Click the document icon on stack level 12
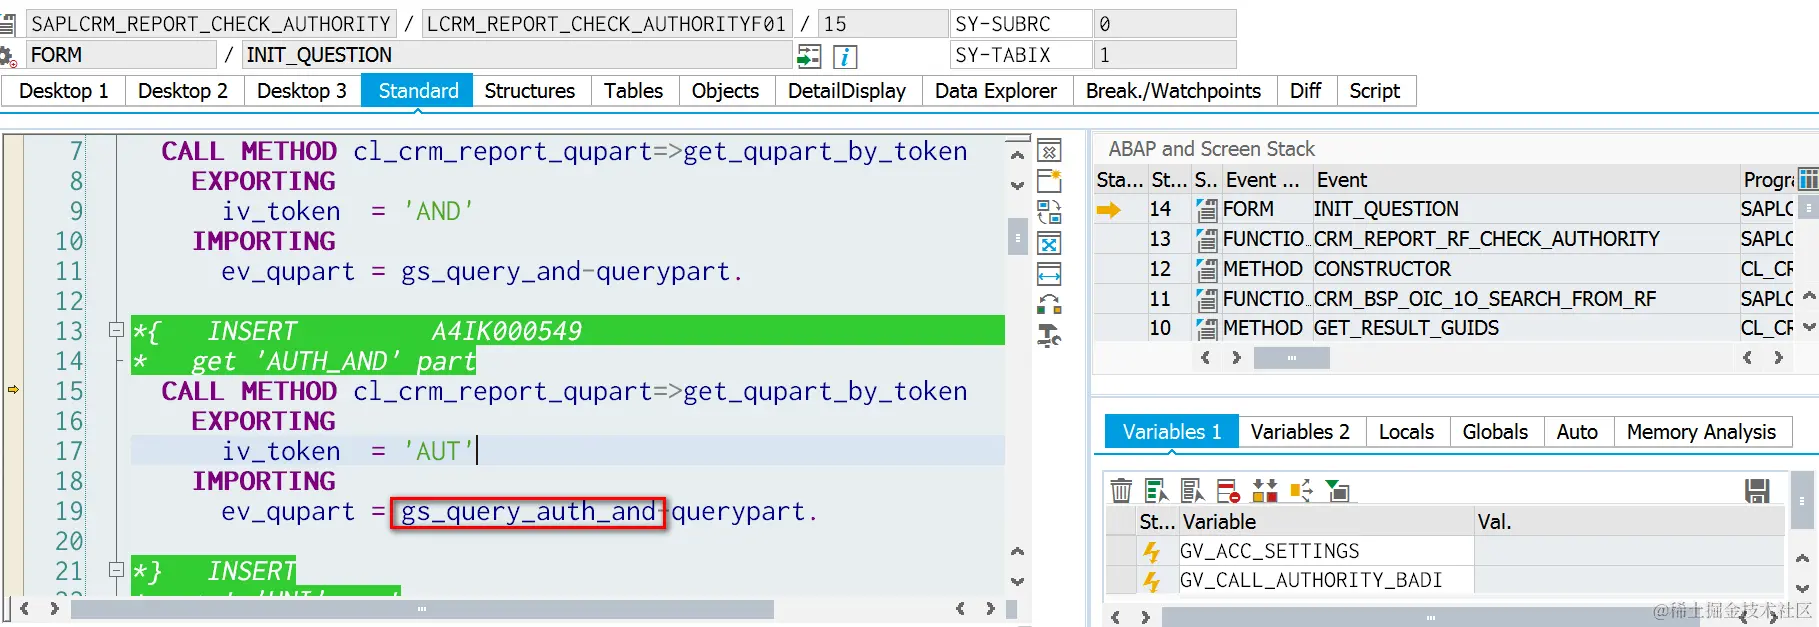This screenshot has width=1819, height=627. coord(1207,270)
